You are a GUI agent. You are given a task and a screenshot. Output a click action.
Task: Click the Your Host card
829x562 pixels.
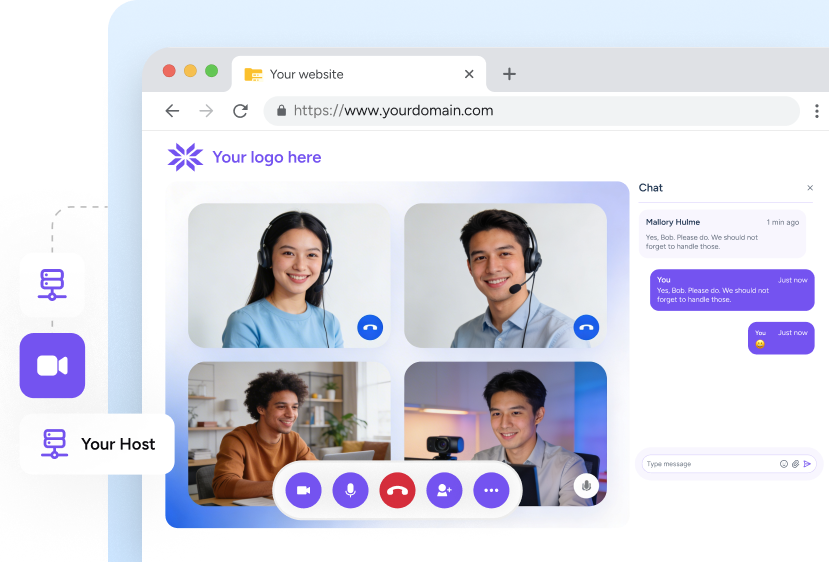97,444
